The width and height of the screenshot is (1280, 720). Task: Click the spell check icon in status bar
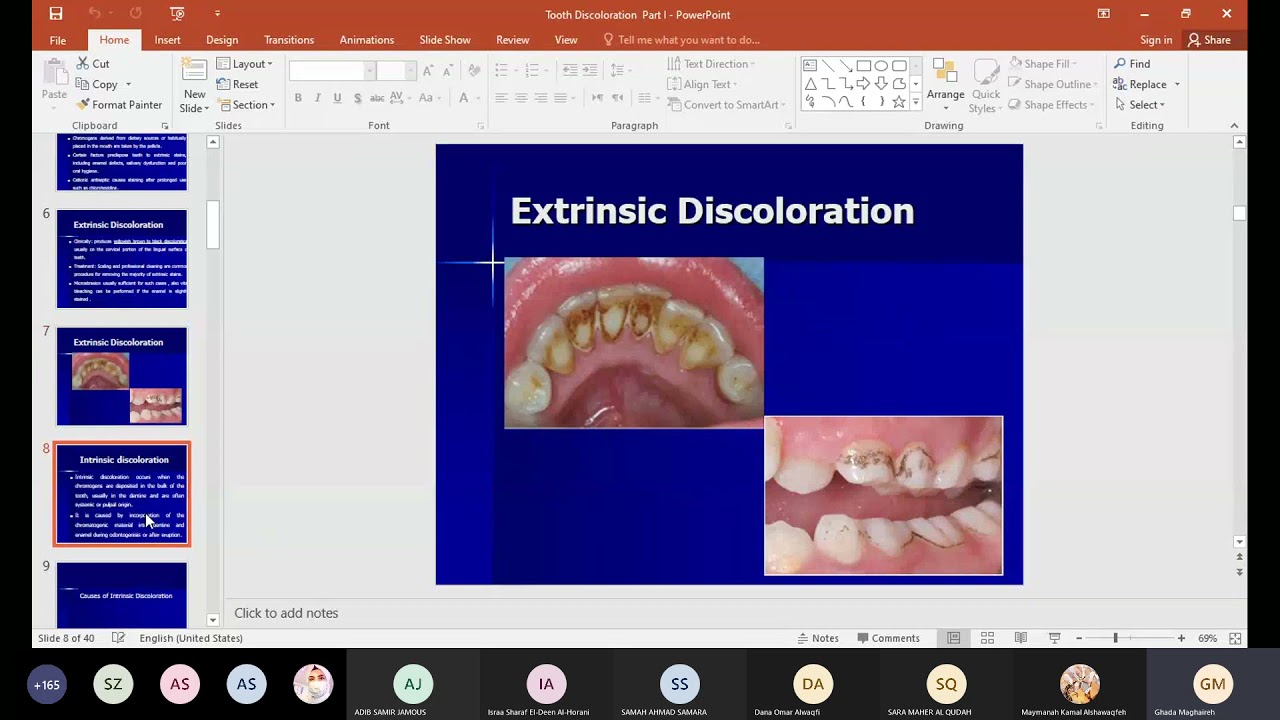tap(118, 638)
